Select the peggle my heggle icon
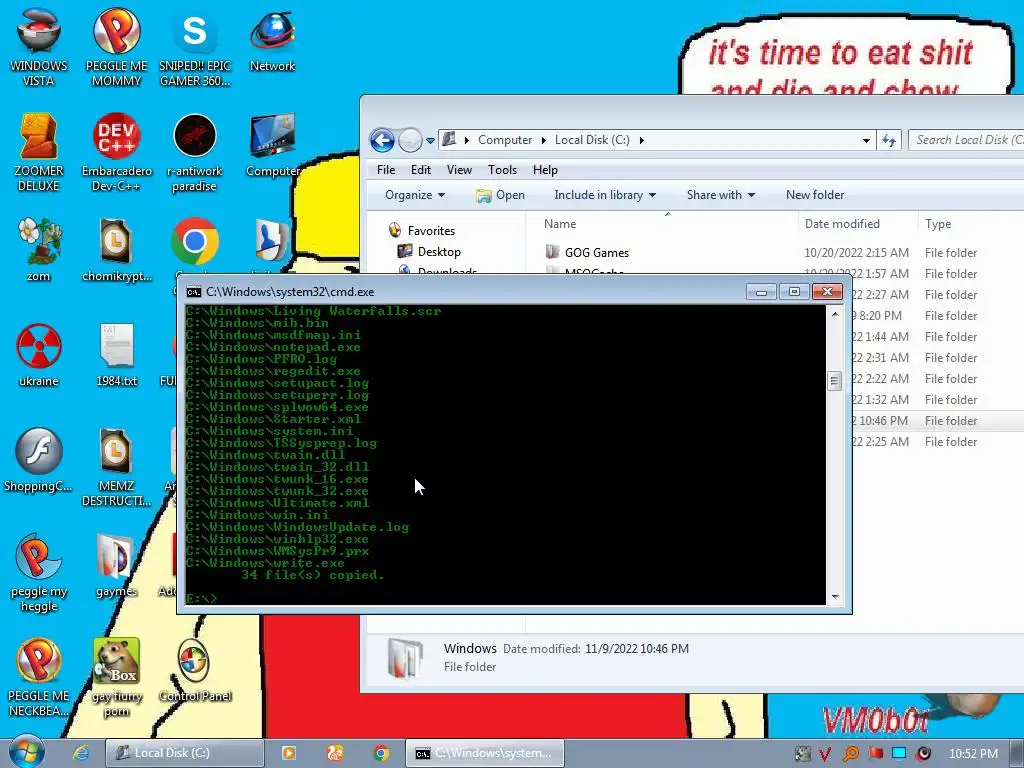Image resolution: width=1024 pixels, height=768 pixels. [x=39, y=573]
